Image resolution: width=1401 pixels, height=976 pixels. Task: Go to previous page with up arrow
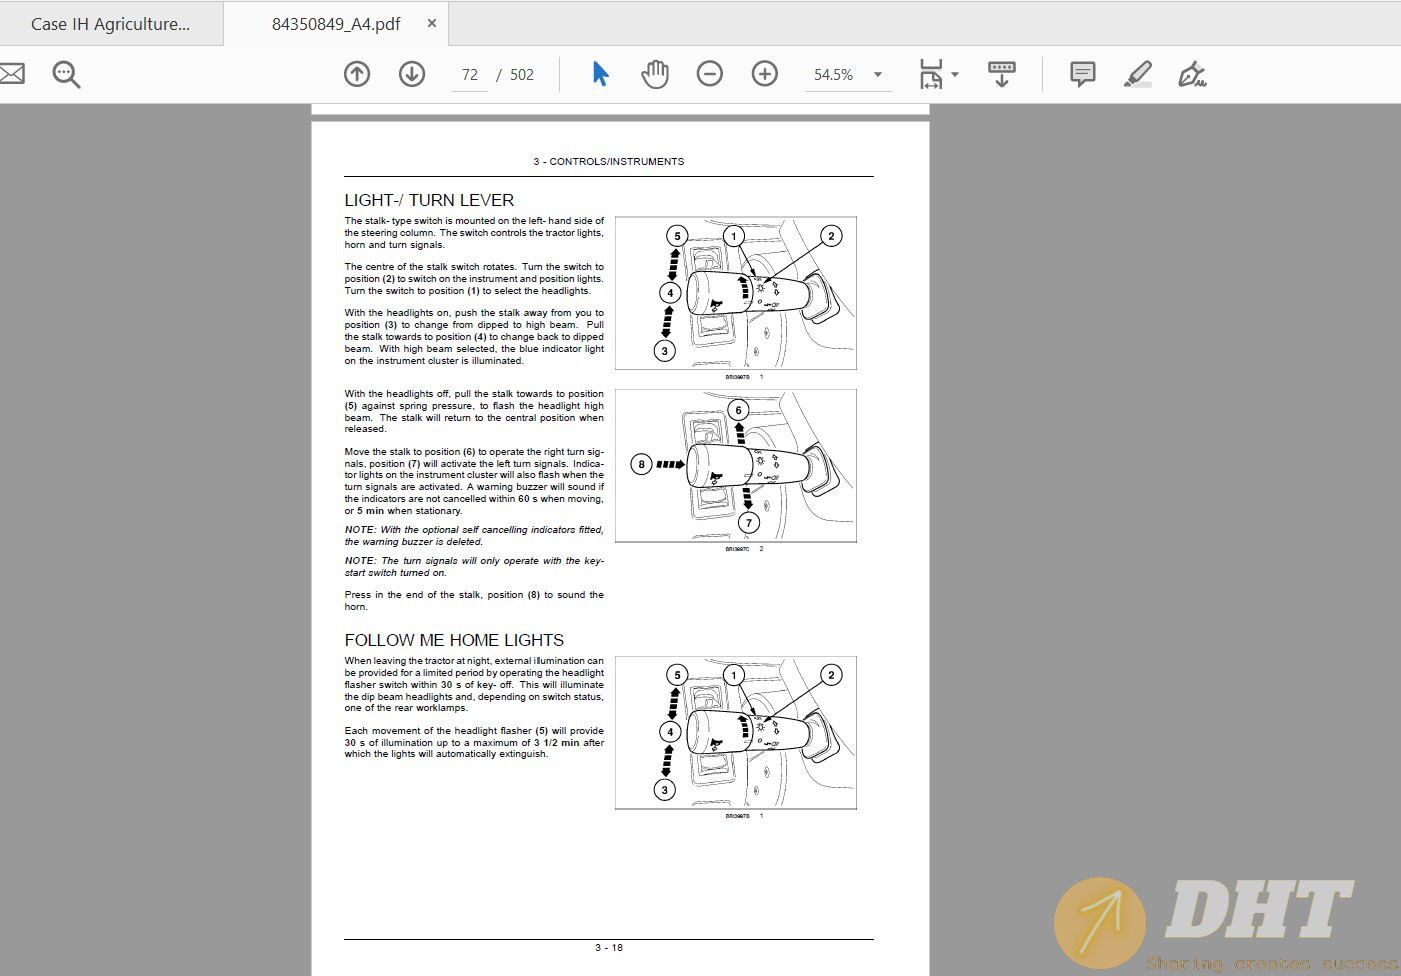tap(357, 74)
